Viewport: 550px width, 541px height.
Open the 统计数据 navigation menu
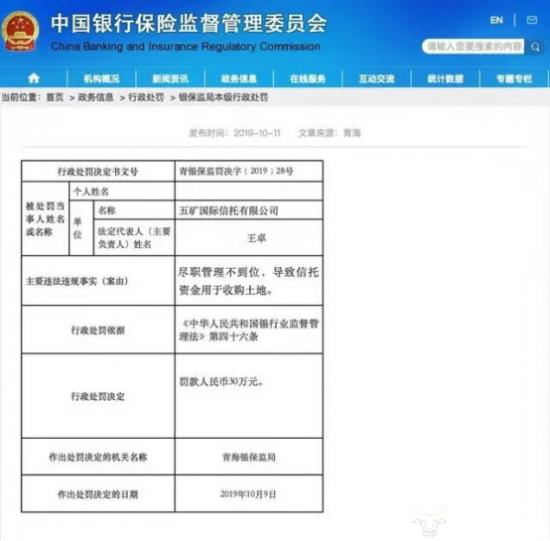point(445,79)
